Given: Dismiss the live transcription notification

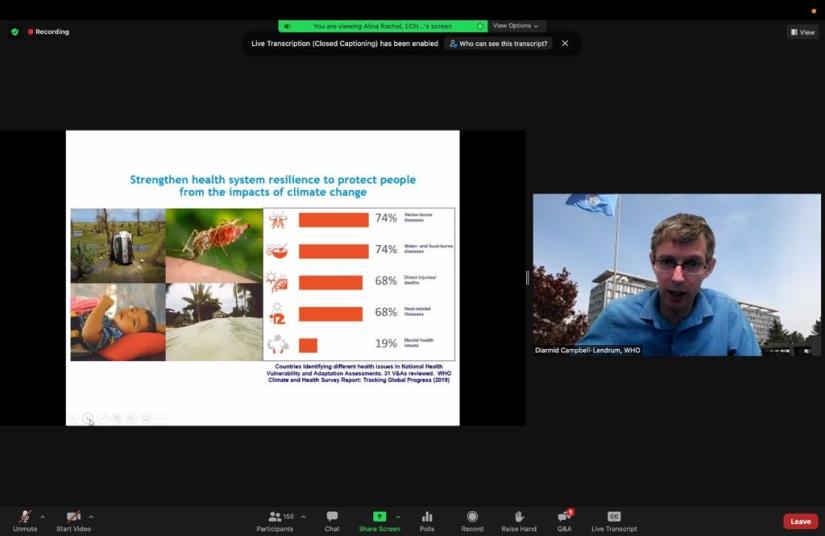Looking at the screenshot, I should click(565, 44).
